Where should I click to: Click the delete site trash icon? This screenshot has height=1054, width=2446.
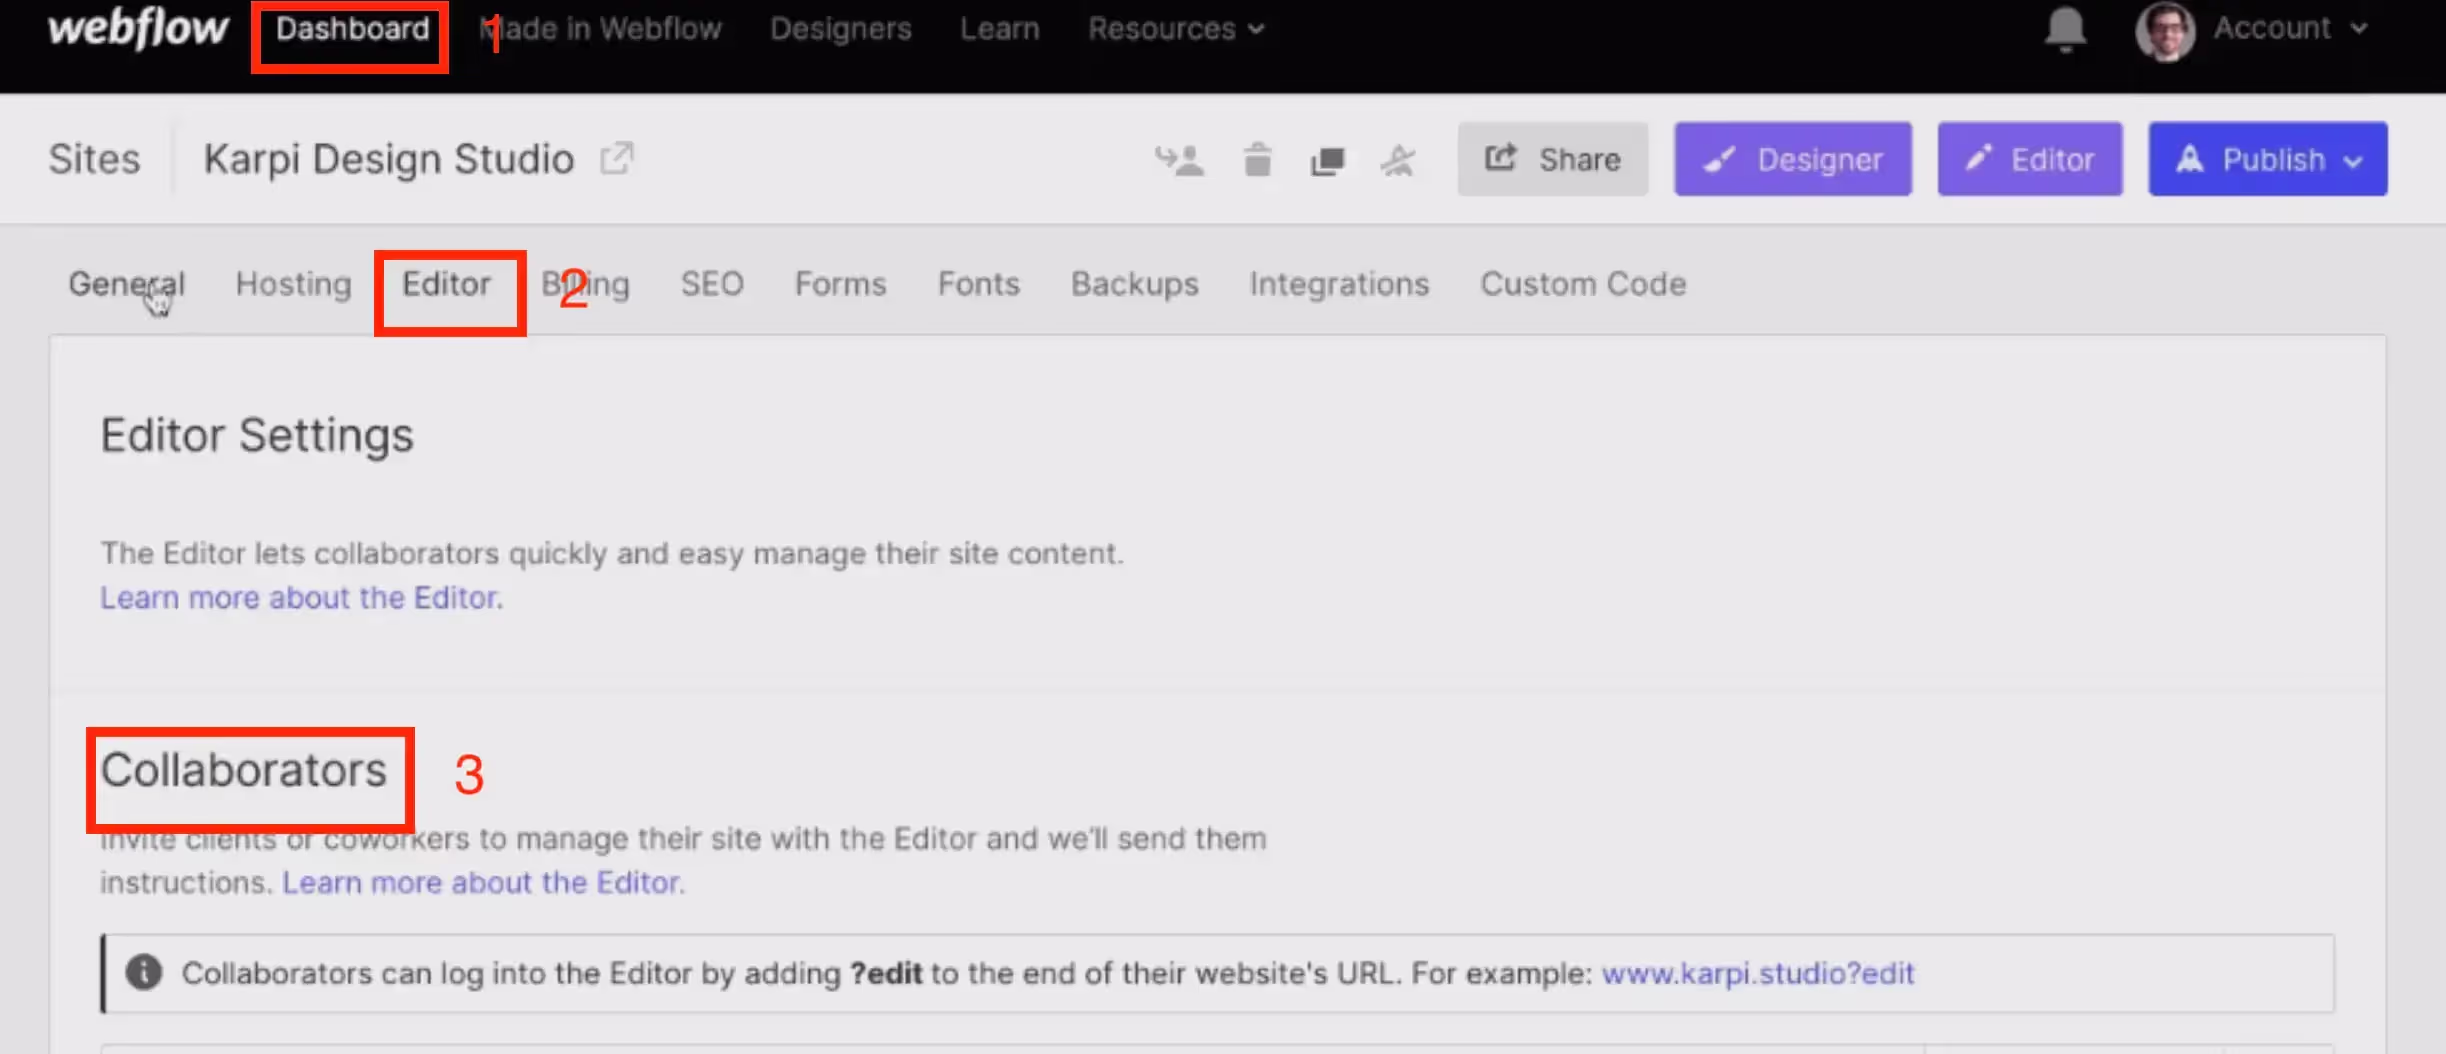[x=1257, y=159]
